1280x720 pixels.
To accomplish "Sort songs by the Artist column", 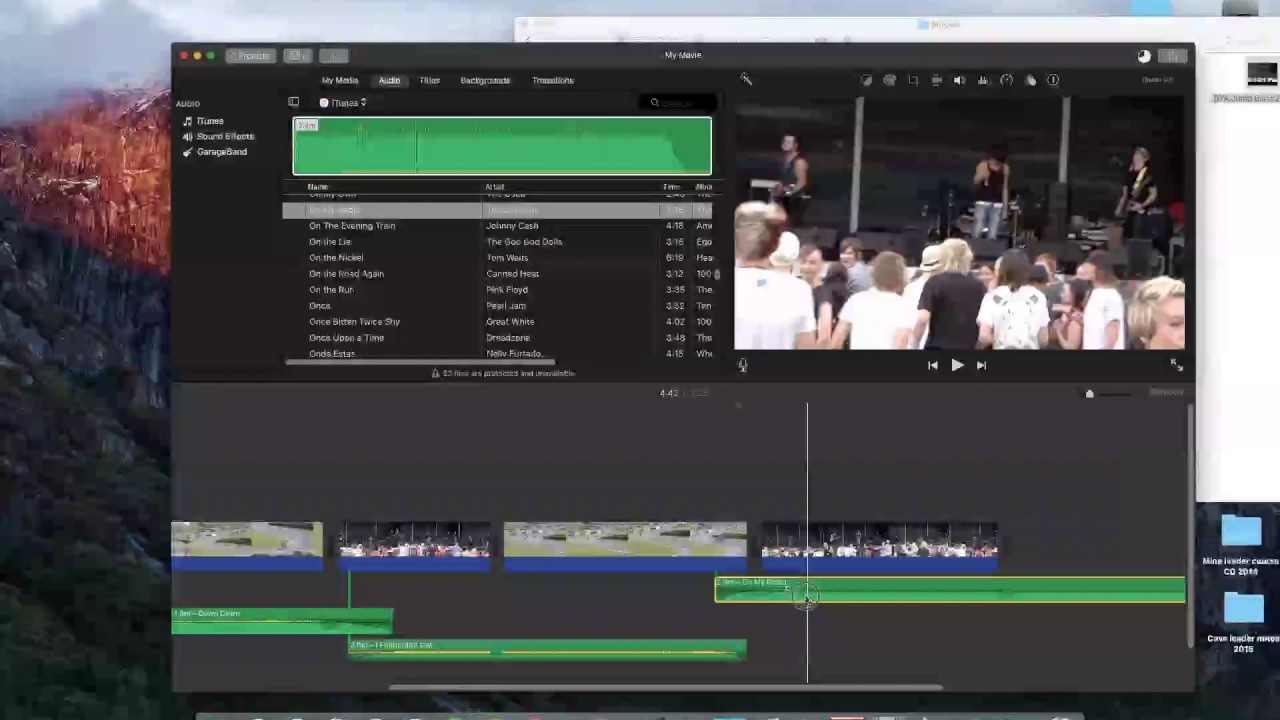I will tap(495, 187).
